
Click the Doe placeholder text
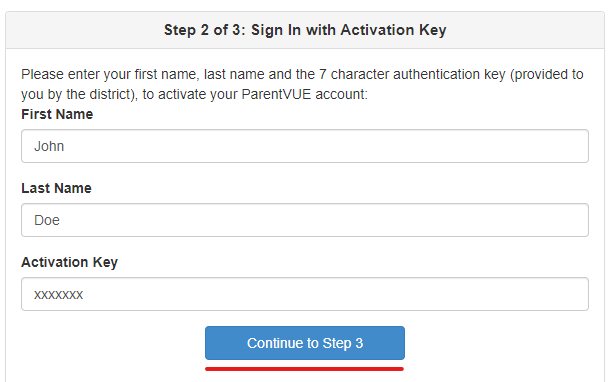click(x=47, y=220)
